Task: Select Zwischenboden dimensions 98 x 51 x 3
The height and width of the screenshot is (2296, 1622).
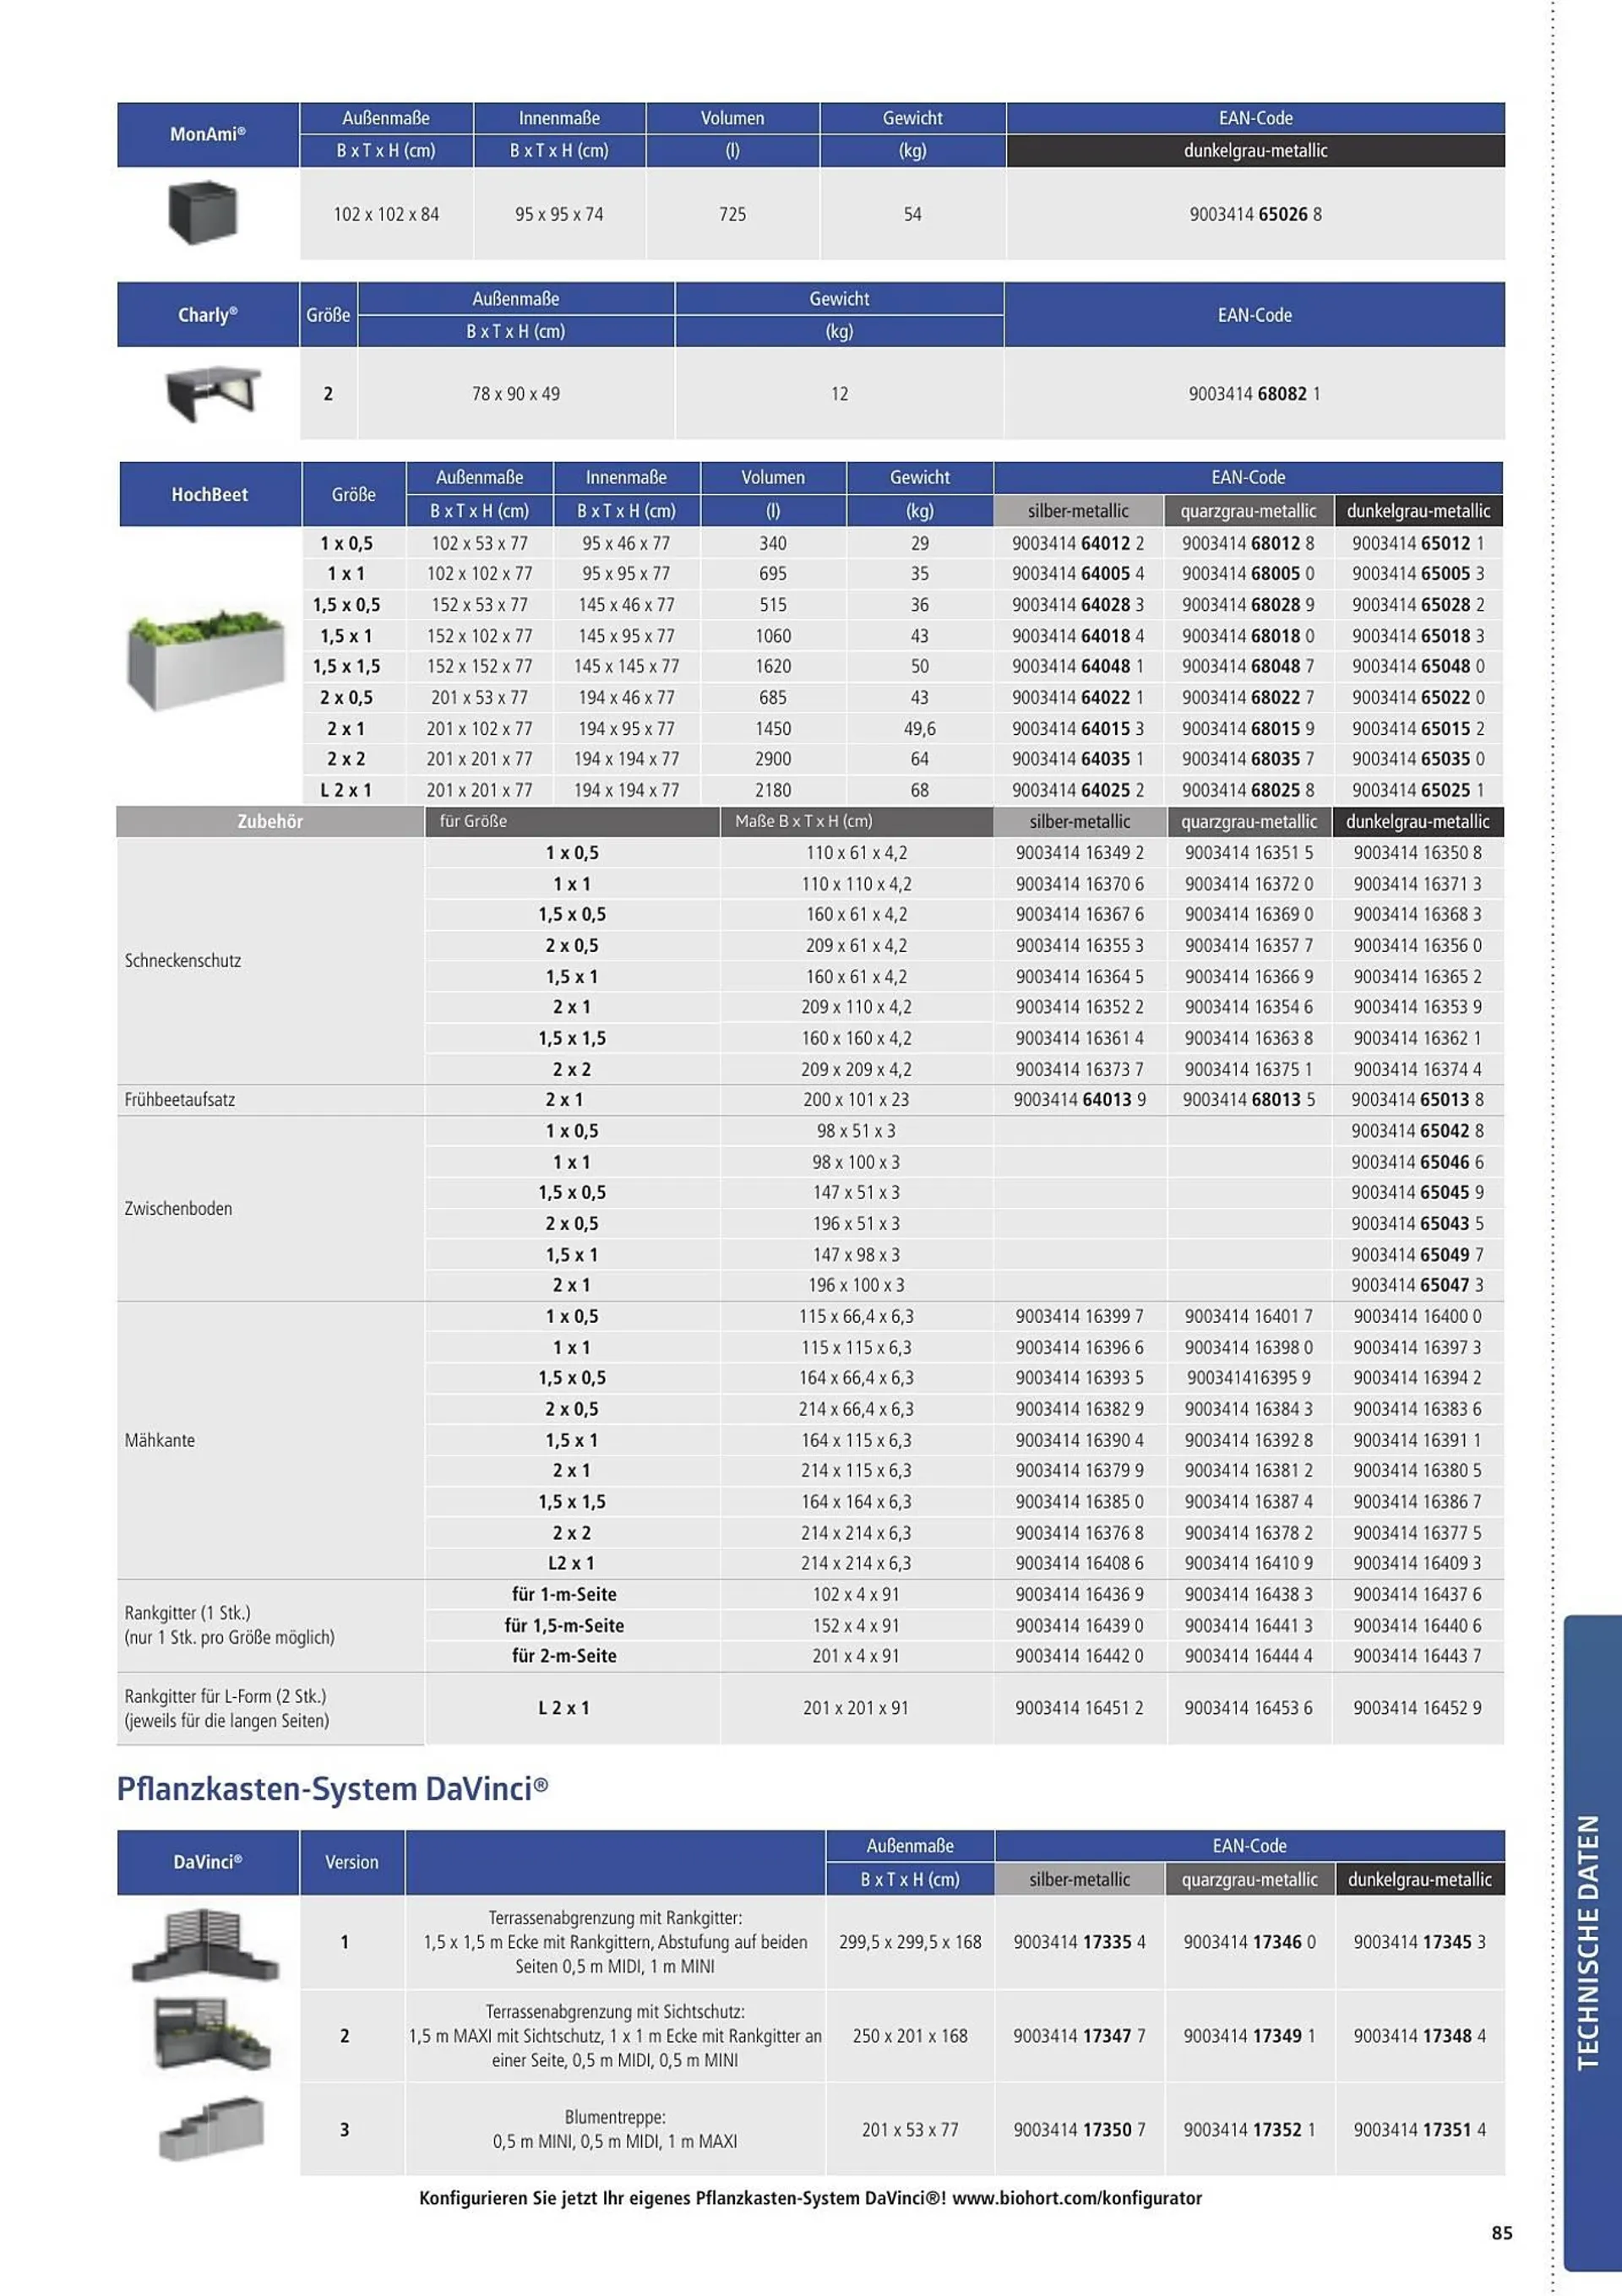Action: point(856,1131)
